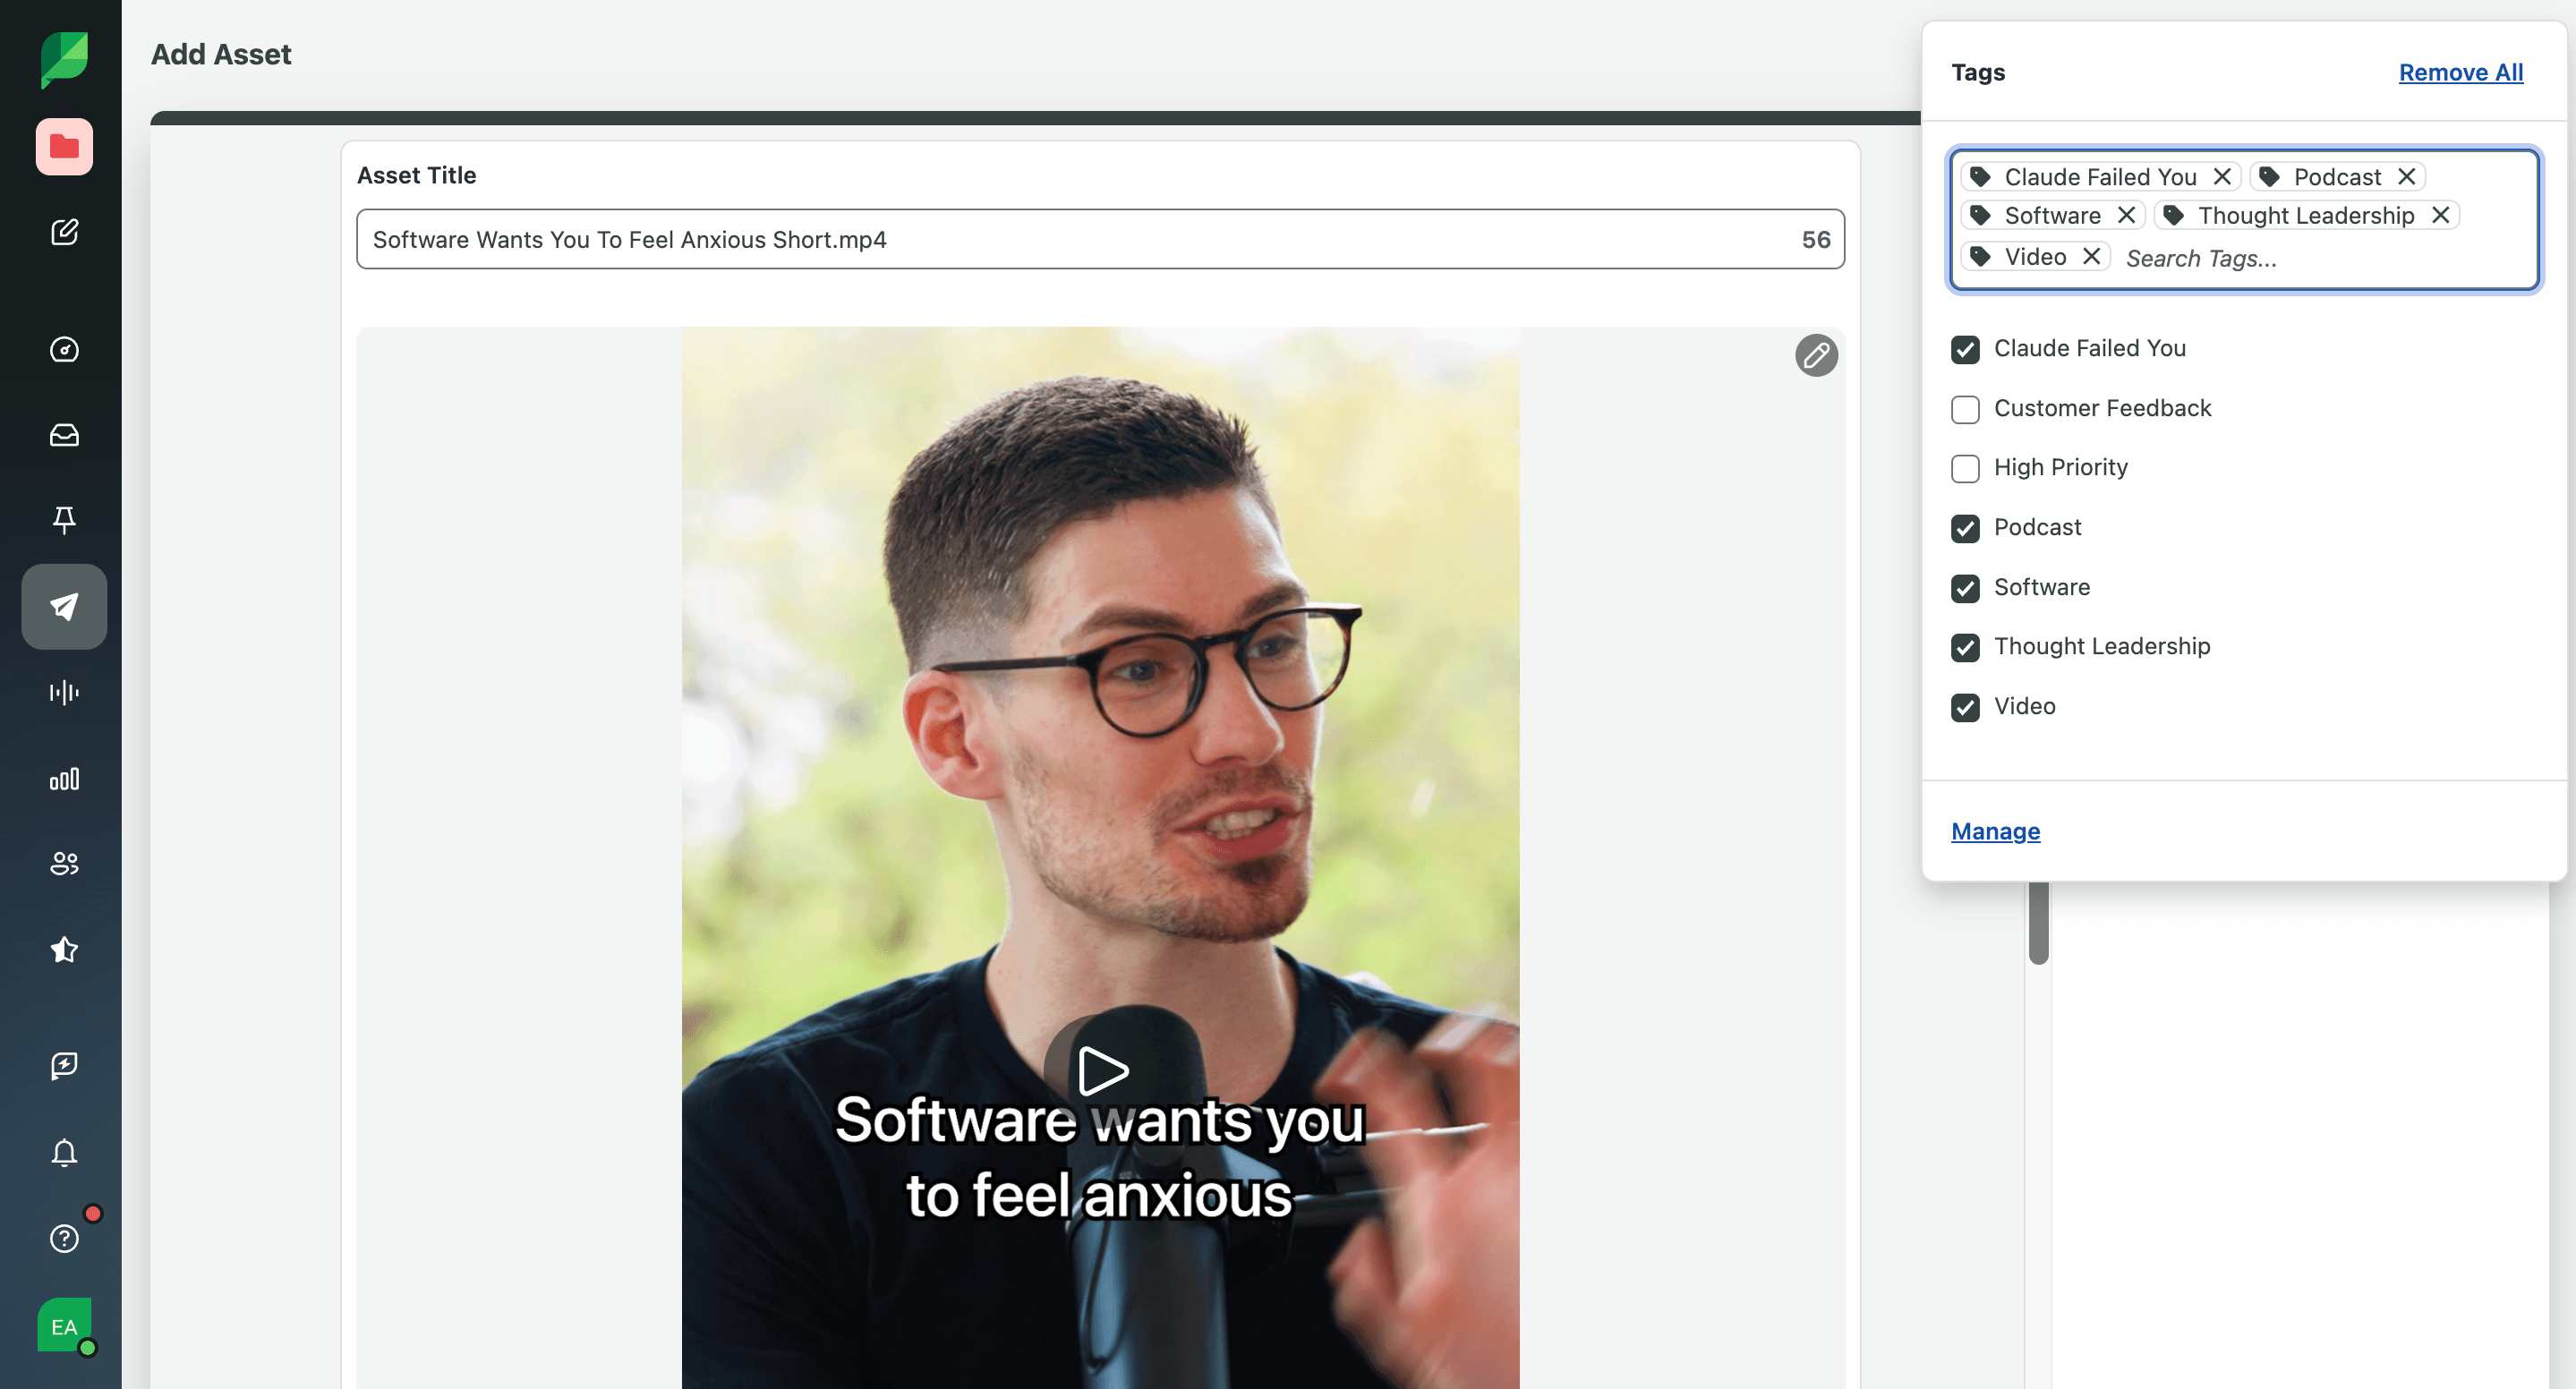Viewport: 2576px width, 1389px height.
Task: Open the Compose pencil icon in sidebar
Action: coord(64,233)
